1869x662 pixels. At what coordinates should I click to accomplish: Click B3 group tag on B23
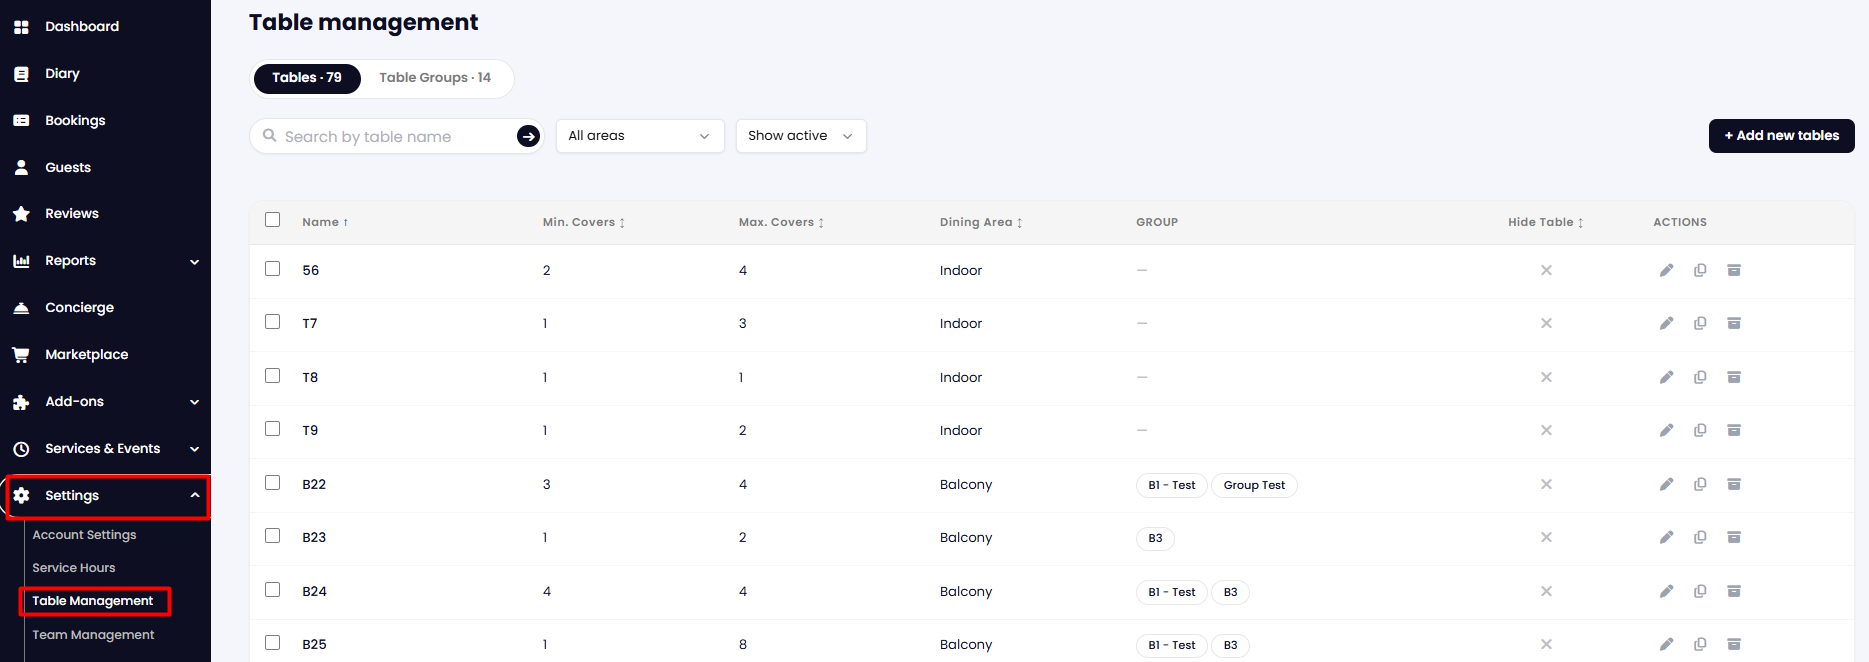click(1155, 538)
